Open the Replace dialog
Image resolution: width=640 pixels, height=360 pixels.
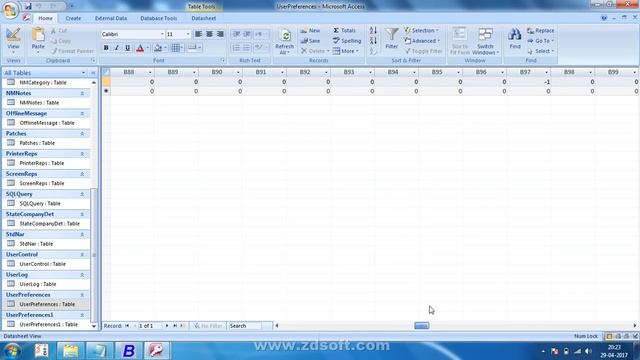541,31
